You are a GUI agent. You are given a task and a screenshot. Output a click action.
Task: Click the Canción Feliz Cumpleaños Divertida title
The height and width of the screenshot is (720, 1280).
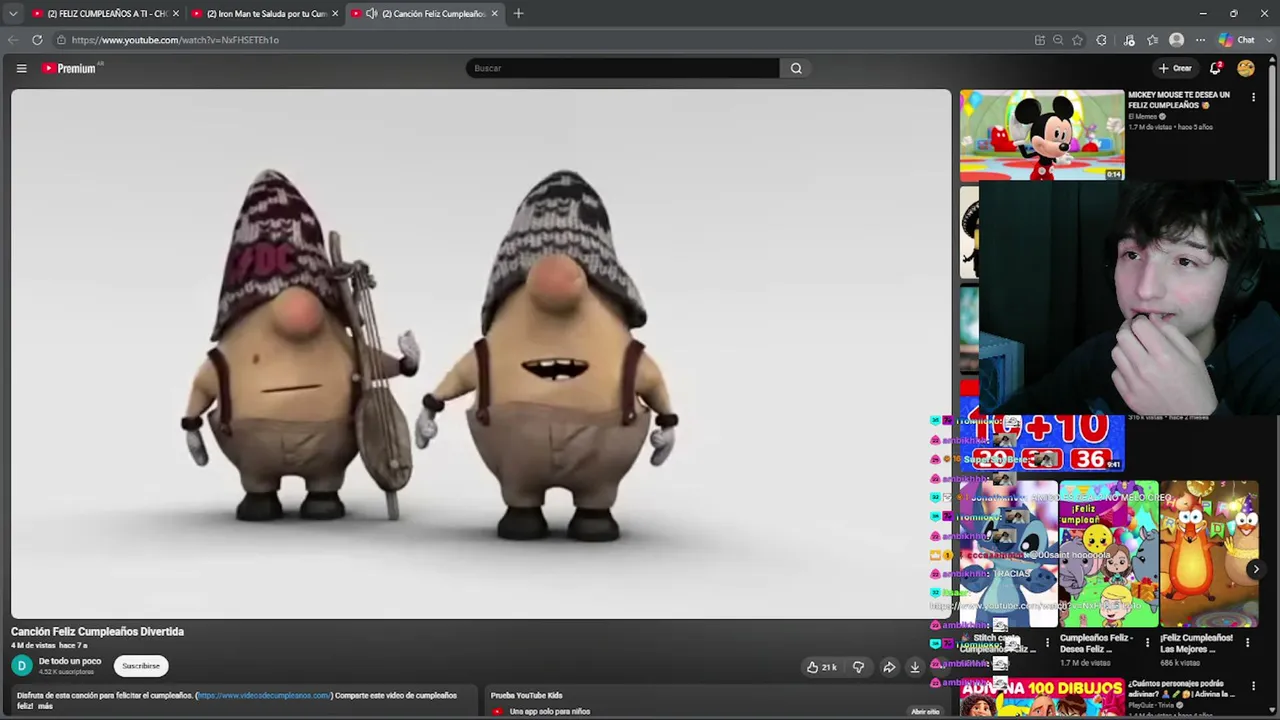pos(98,632)
